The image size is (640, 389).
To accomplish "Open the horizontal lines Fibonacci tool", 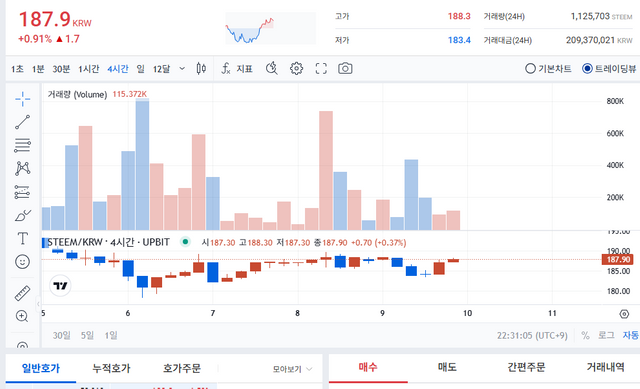I will click(x=22, y=145).
